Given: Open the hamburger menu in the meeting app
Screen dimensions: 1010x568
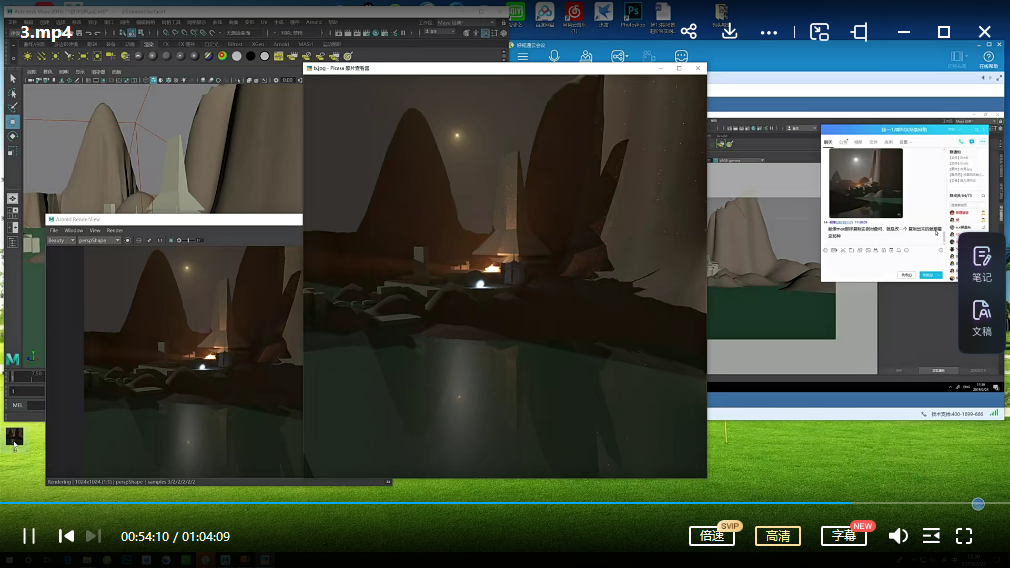Looking at the screenshot, I should click(x=523, y=57).
